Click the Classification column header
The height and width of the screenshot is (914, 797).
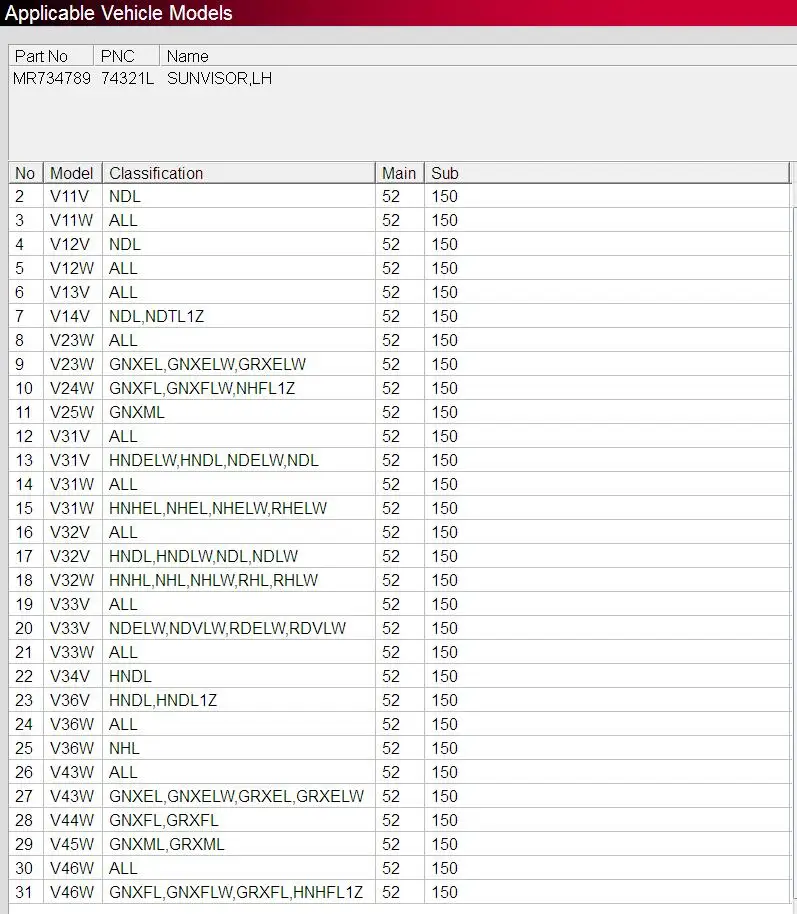[238, 173]
